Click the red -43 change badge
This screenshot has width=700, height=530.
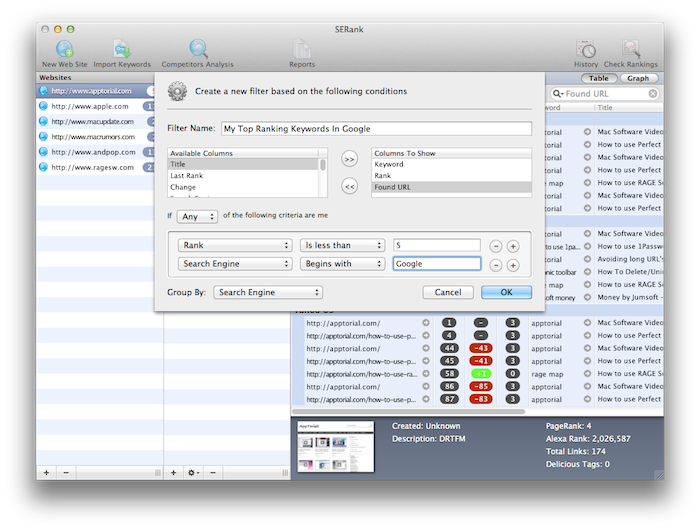pyautogui.click(x=481, y=348)
